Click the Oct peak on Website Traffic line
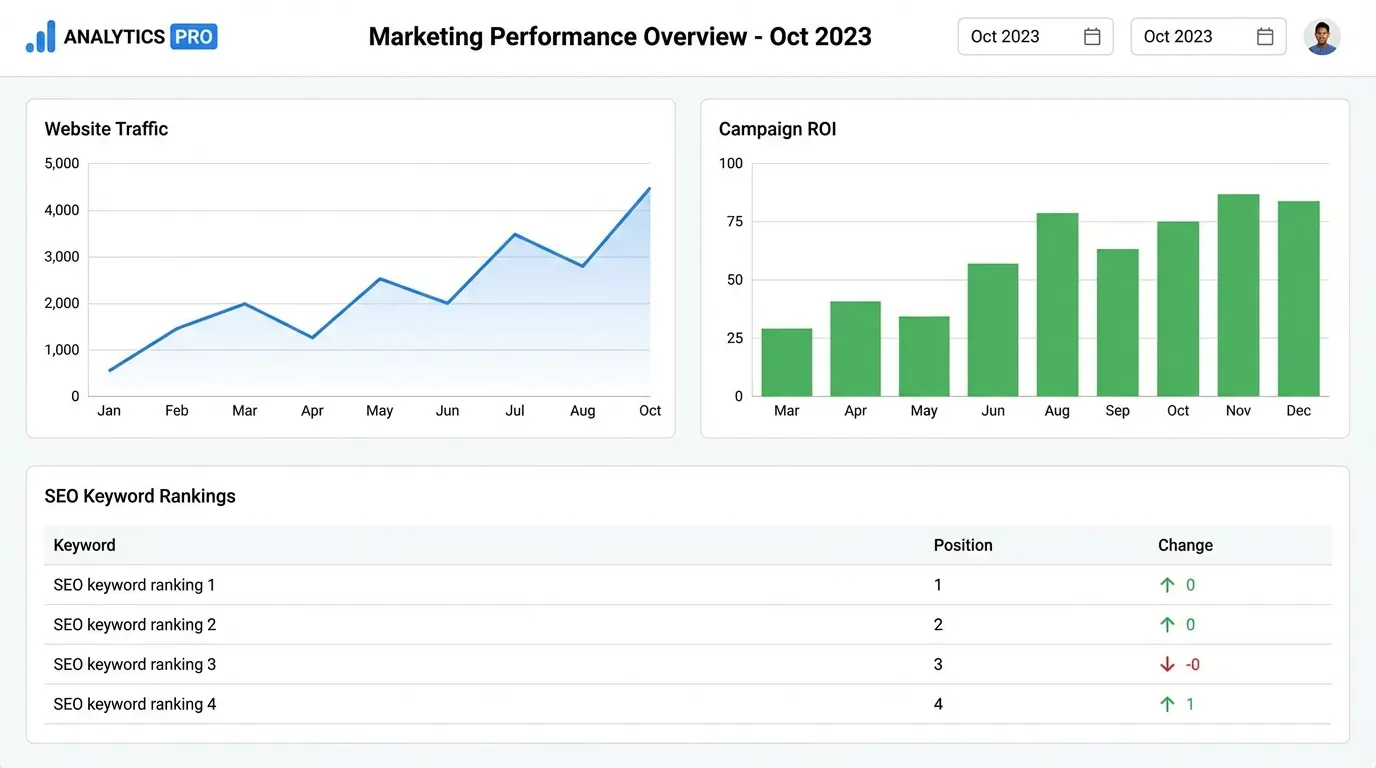The image size is (1376, 768). (x=649, y=188)
